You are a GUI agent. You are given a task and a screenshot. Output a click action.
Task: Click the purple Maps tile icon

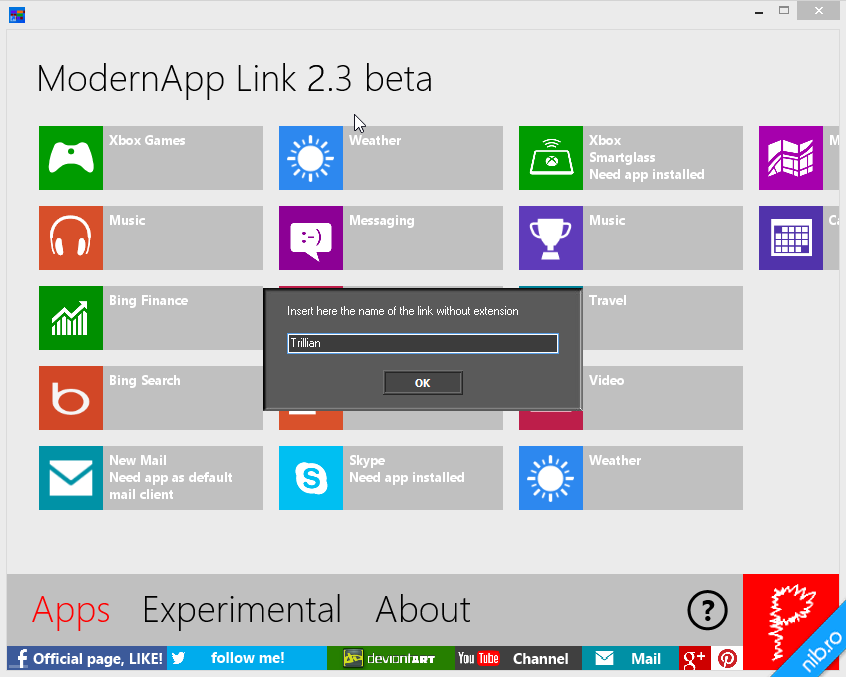pos(791,158)
